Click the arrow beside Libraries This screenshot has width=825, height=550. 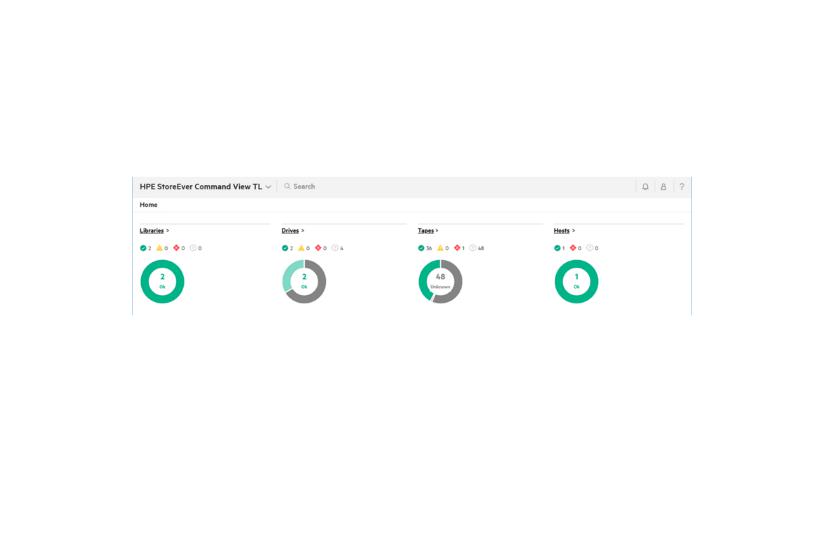coord(168,231)
